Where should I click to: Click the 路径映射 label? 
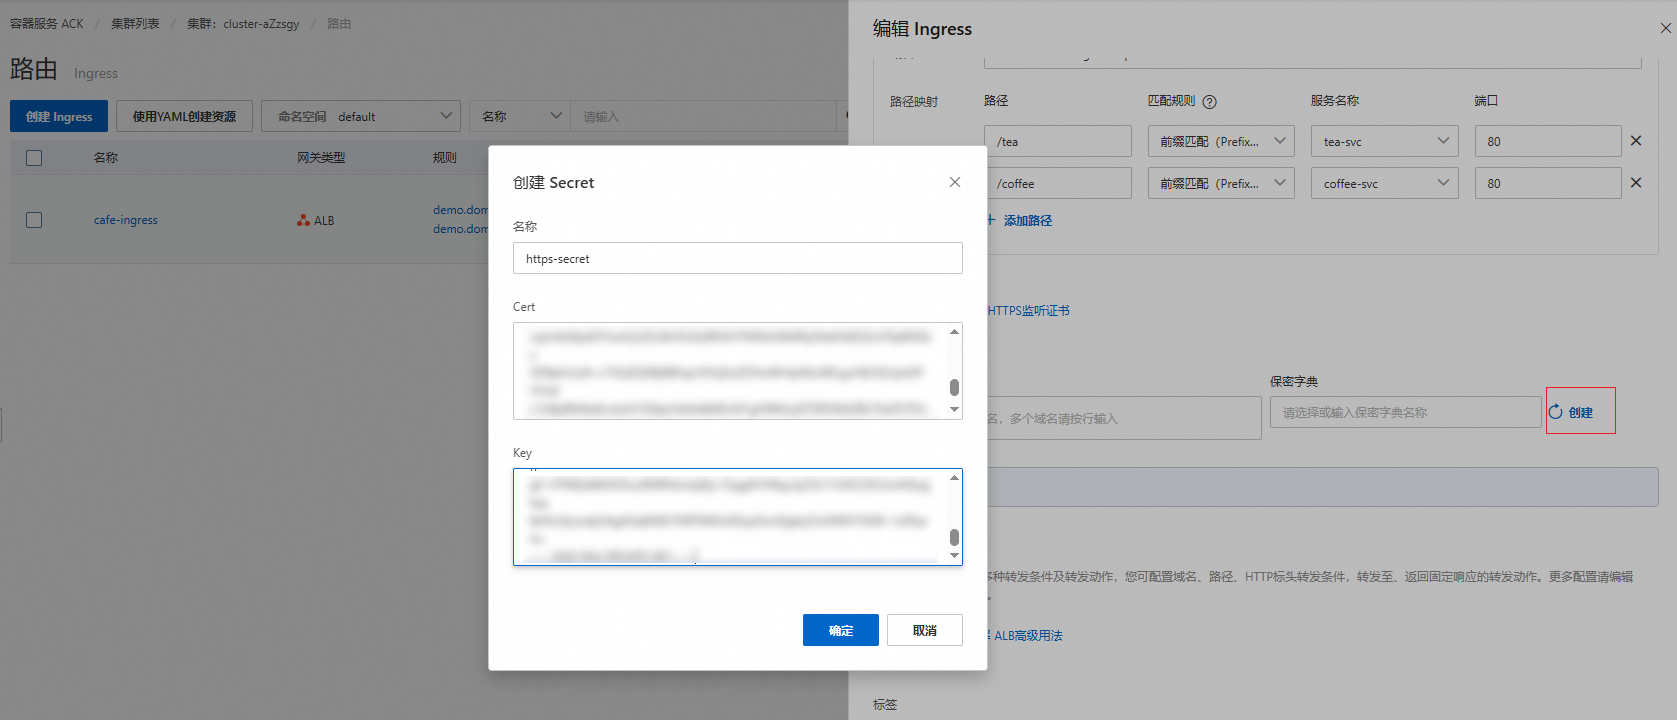pos(914,102)
